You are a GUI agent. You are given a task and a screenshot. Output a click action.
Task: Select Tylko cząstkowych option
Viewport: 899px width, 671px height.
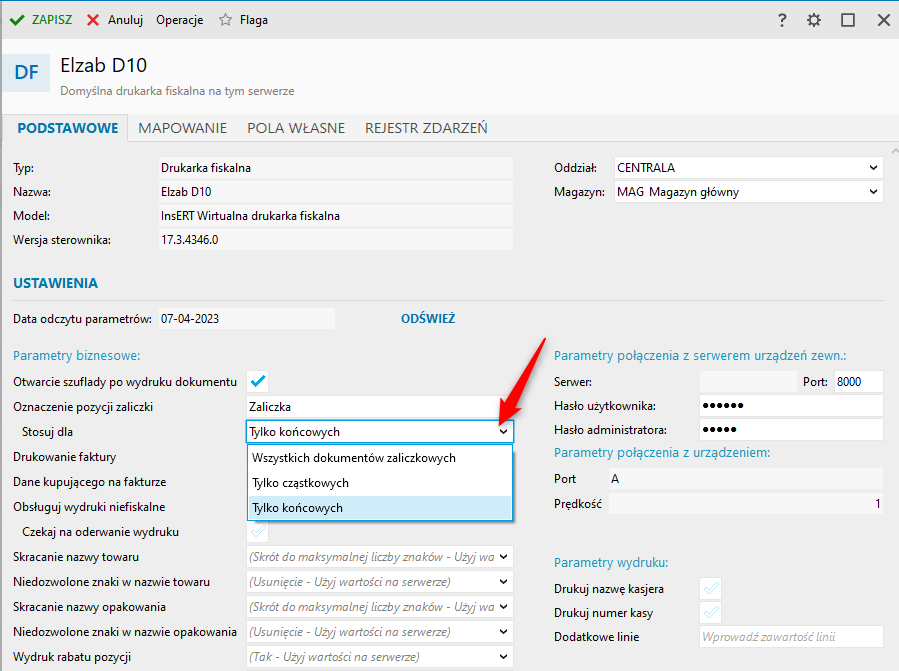(380, 483)
